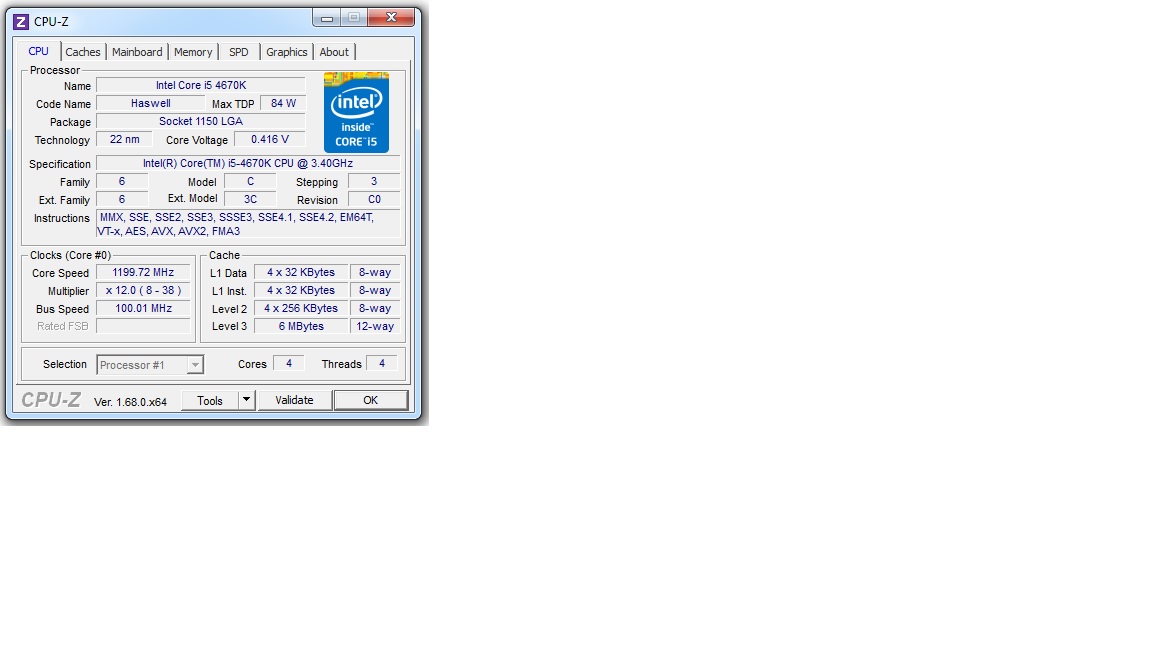The height and width of the screenshot is (648, 1152).
Task: Open the About tab
Action: (334, 52)
